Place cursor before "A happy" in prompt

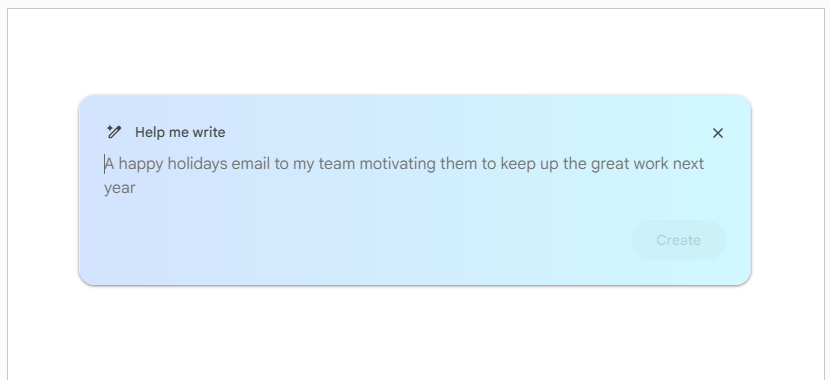pyautogui.click(x=105, y=164)
